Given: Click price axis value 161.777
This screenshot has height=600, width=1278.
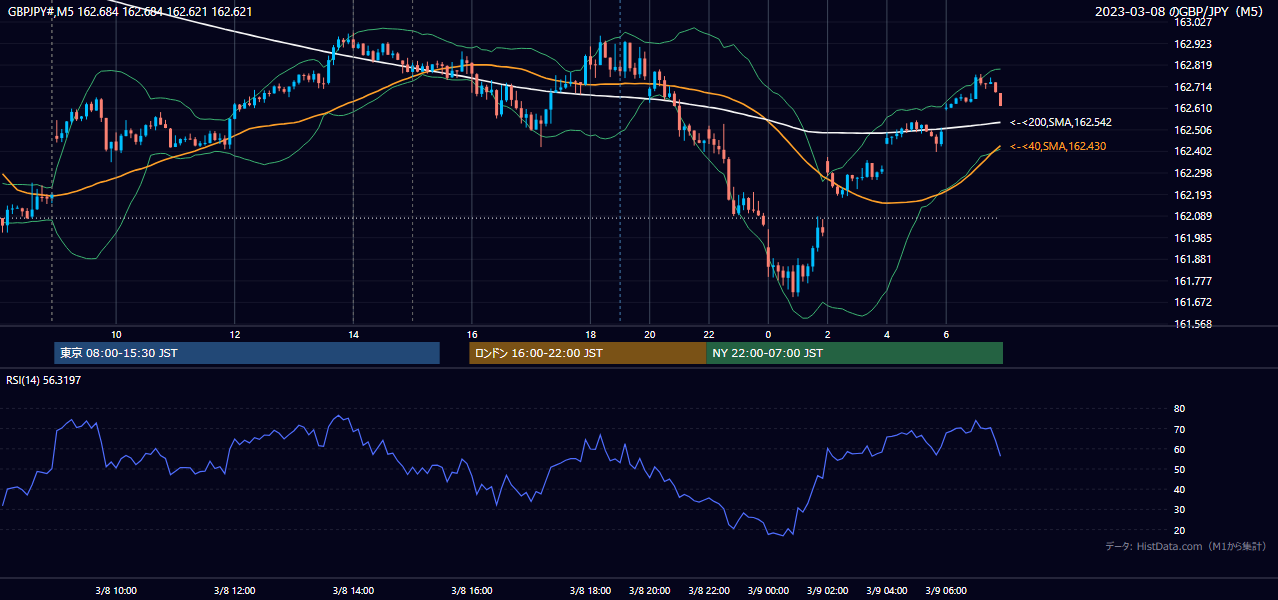Looking at the screenshot, I should pyautogui.click(x=1193, y=281).
